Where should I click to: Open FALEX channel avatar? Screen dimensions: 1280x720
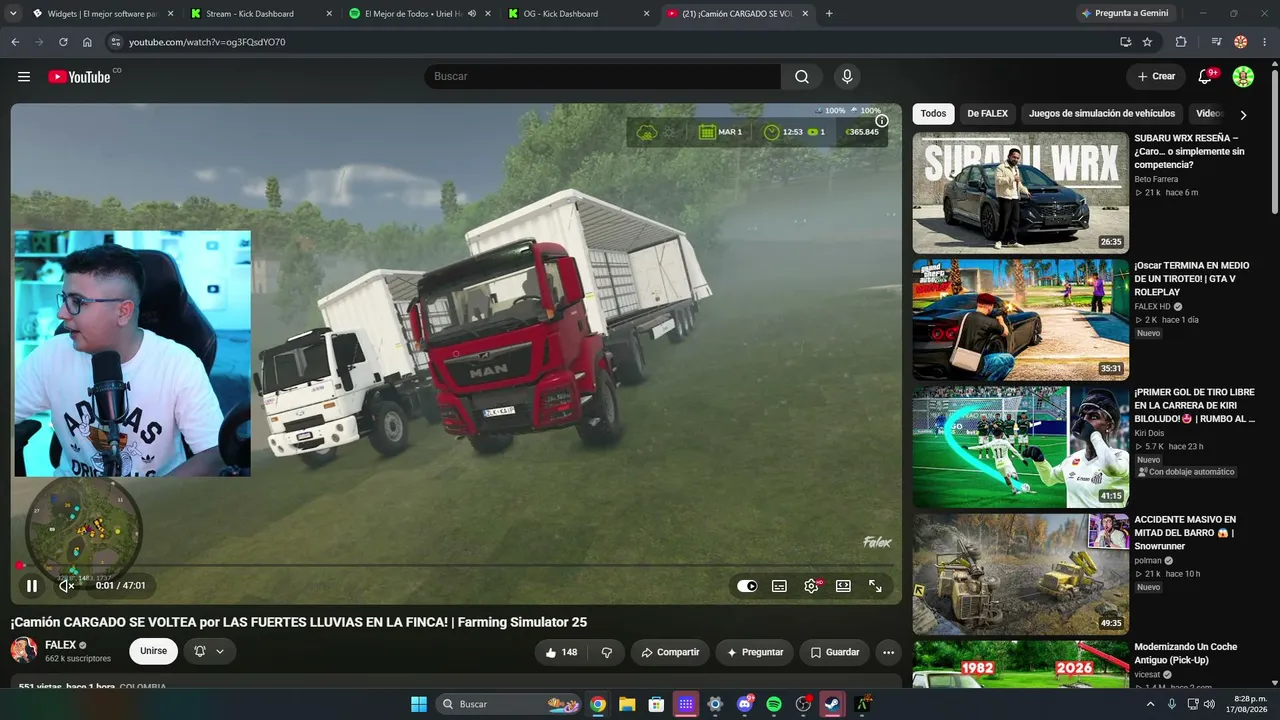click(24, 651)
